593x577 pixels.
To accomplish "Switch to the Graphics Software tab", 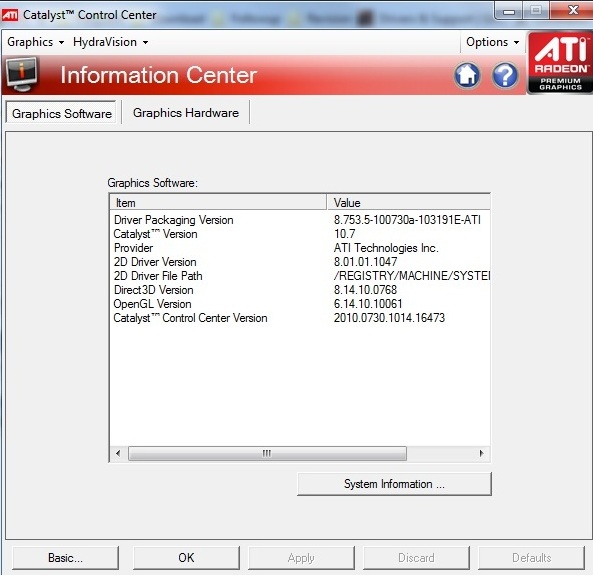I will coord(61,113).
